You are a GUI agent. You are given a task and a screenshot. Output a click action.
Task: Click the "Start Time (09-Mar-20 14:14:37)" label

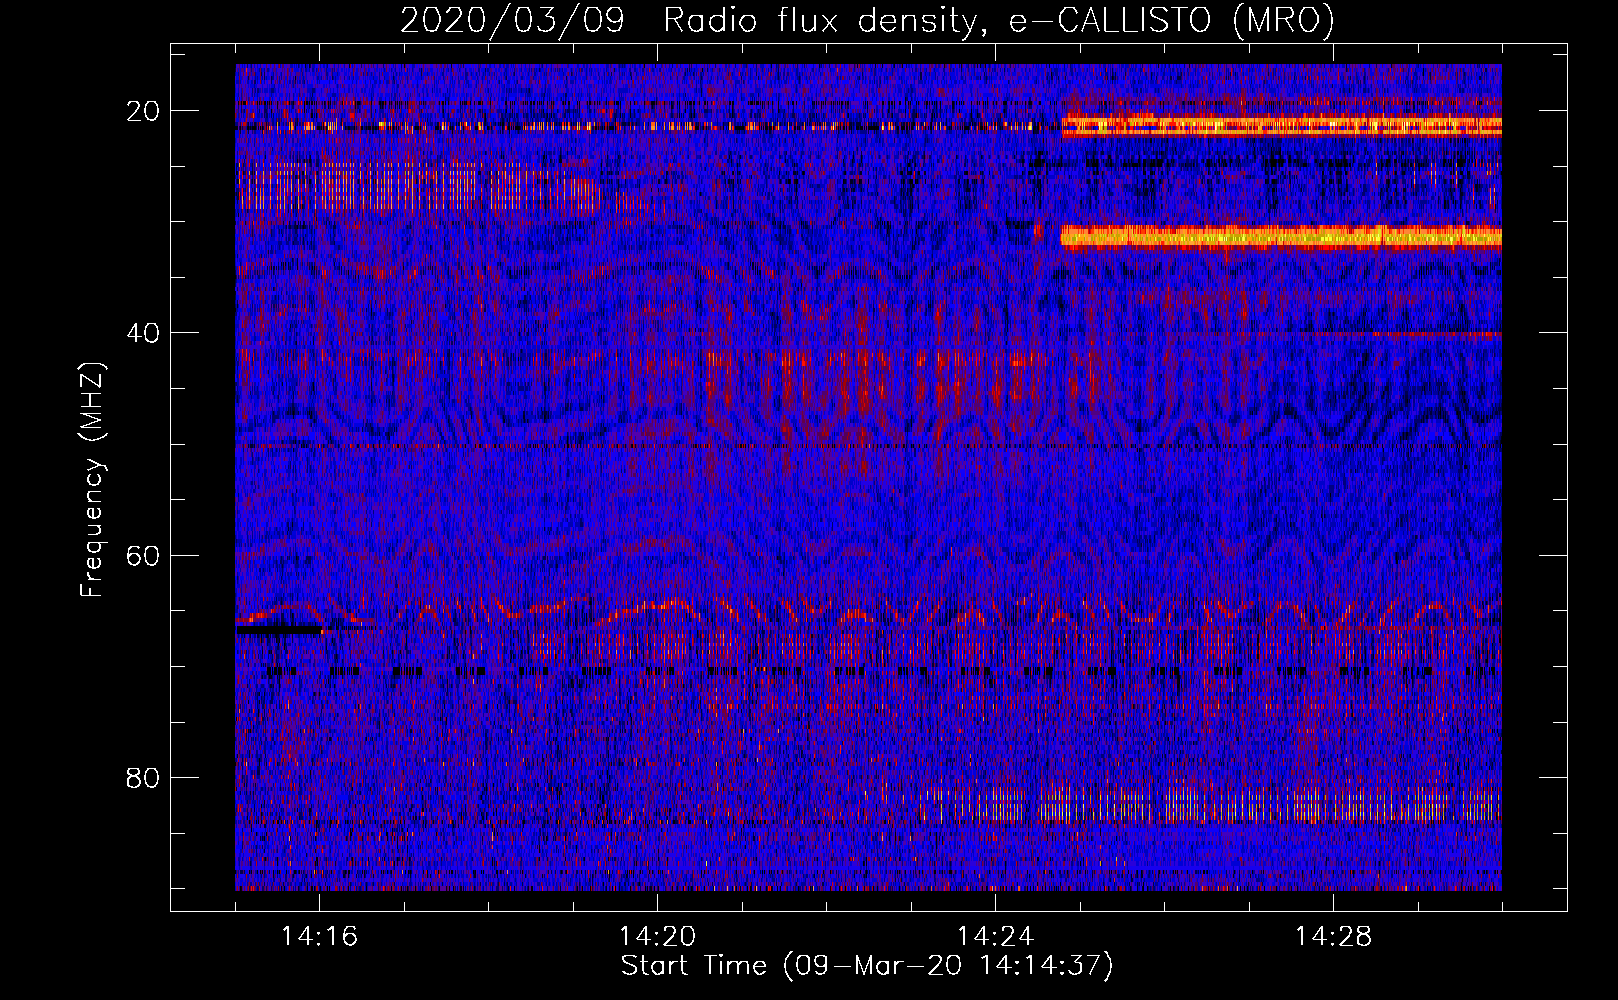[866, 966]
